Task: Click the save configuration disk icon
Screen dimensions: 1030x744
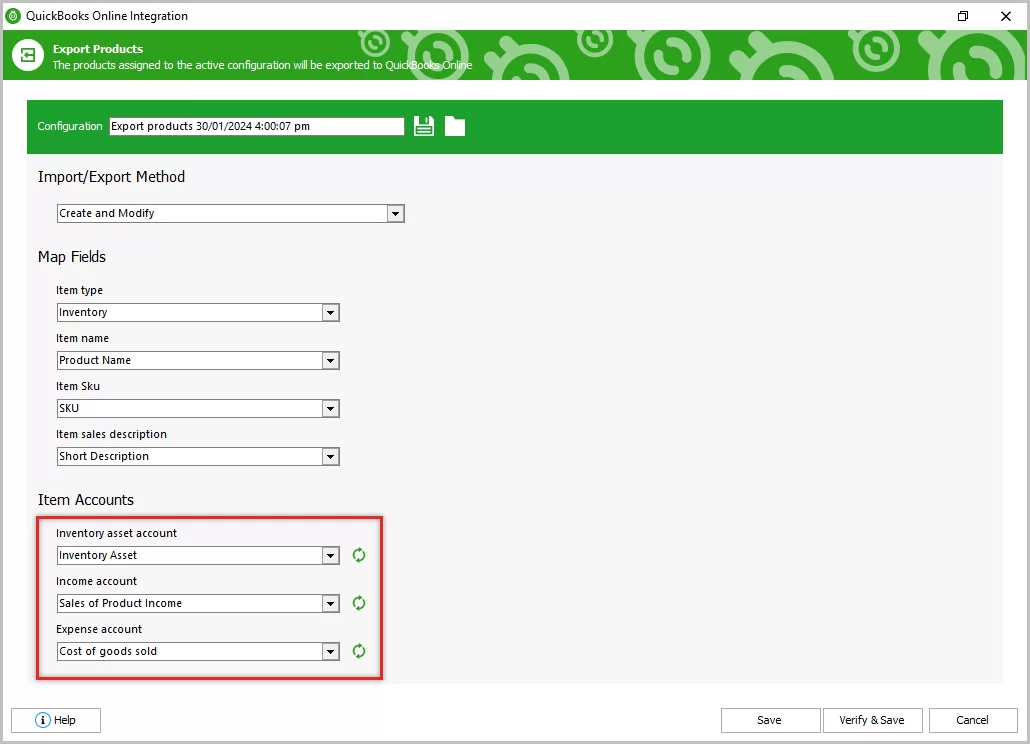Action: [x=423, y=125]
